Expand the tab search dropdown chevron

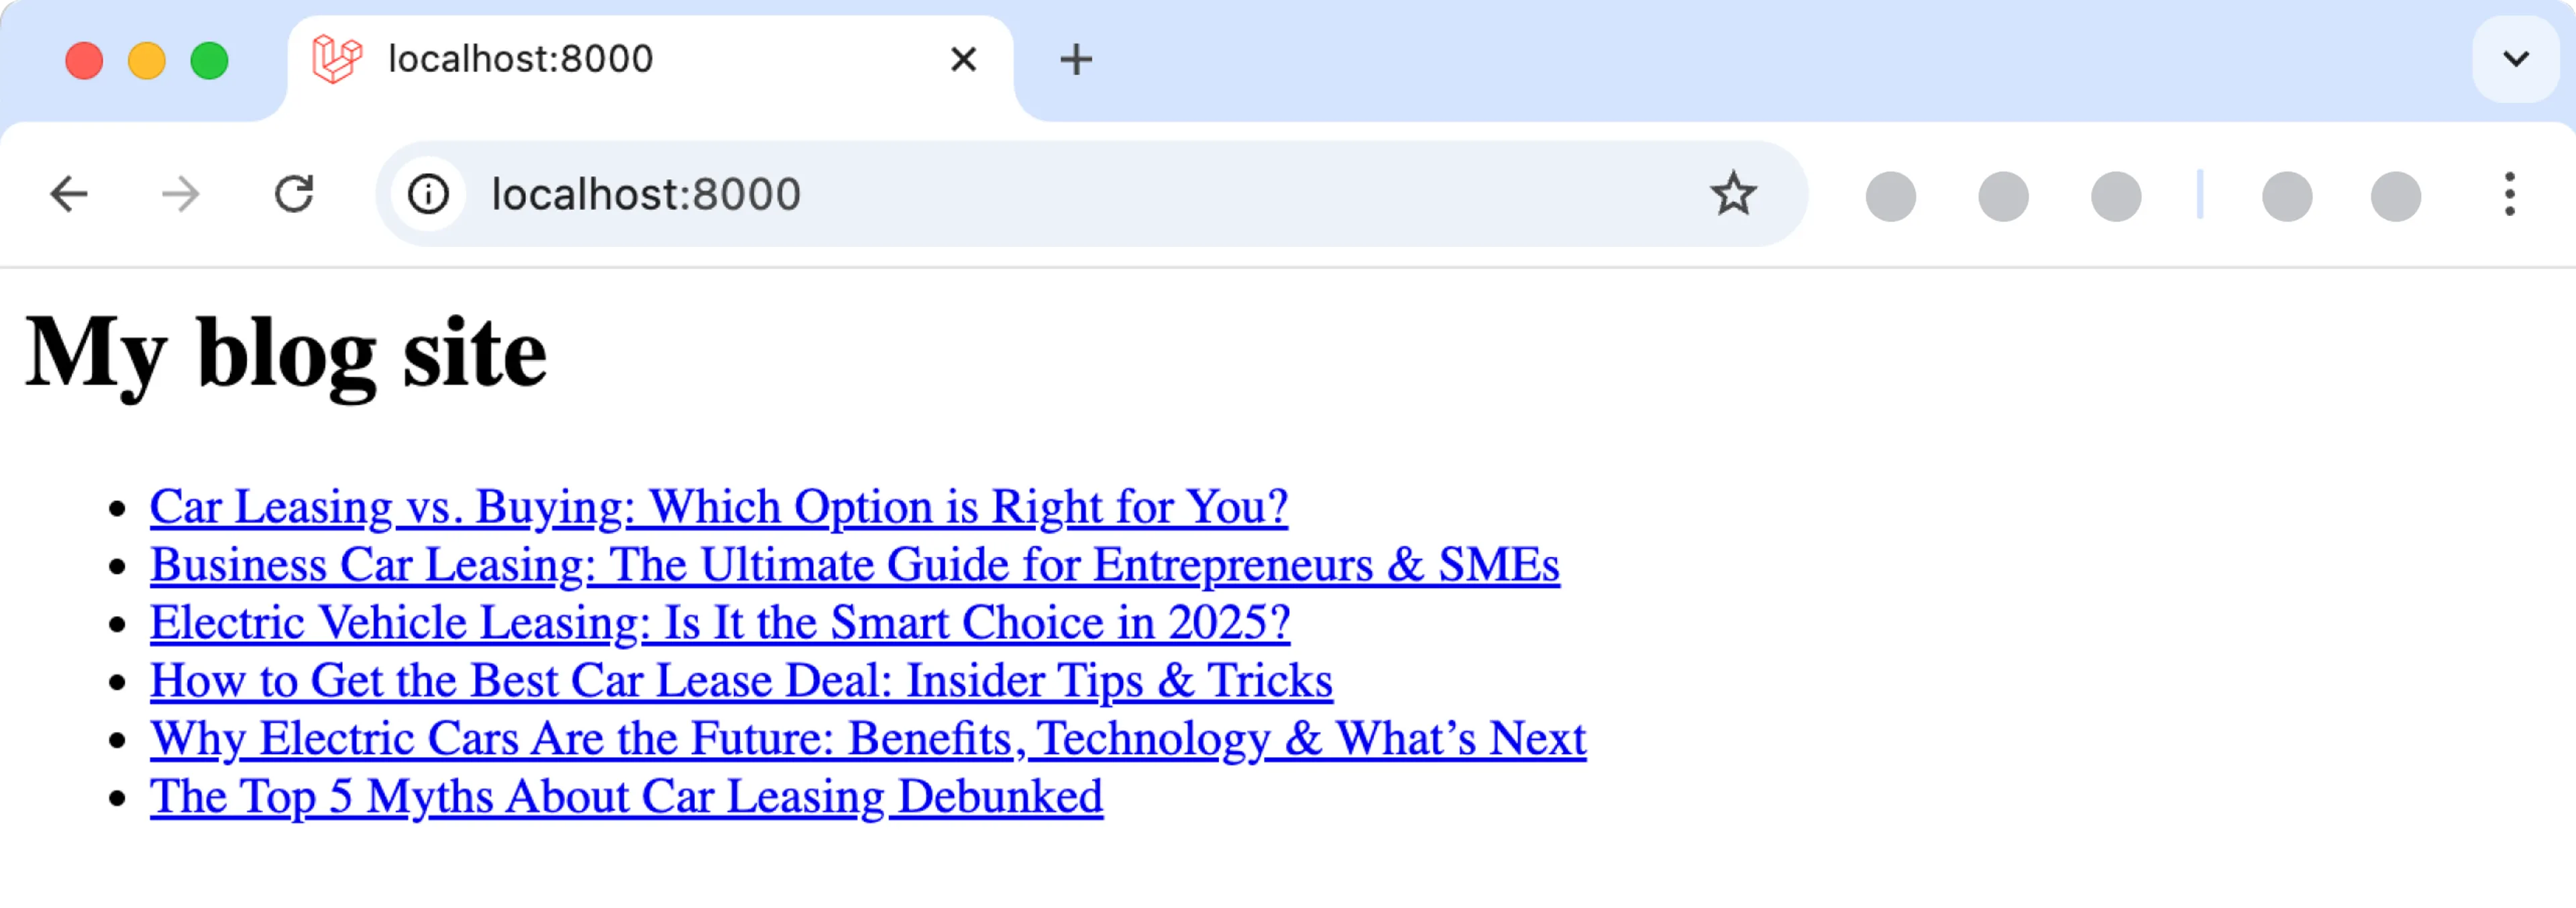(x=2516, y=60)
